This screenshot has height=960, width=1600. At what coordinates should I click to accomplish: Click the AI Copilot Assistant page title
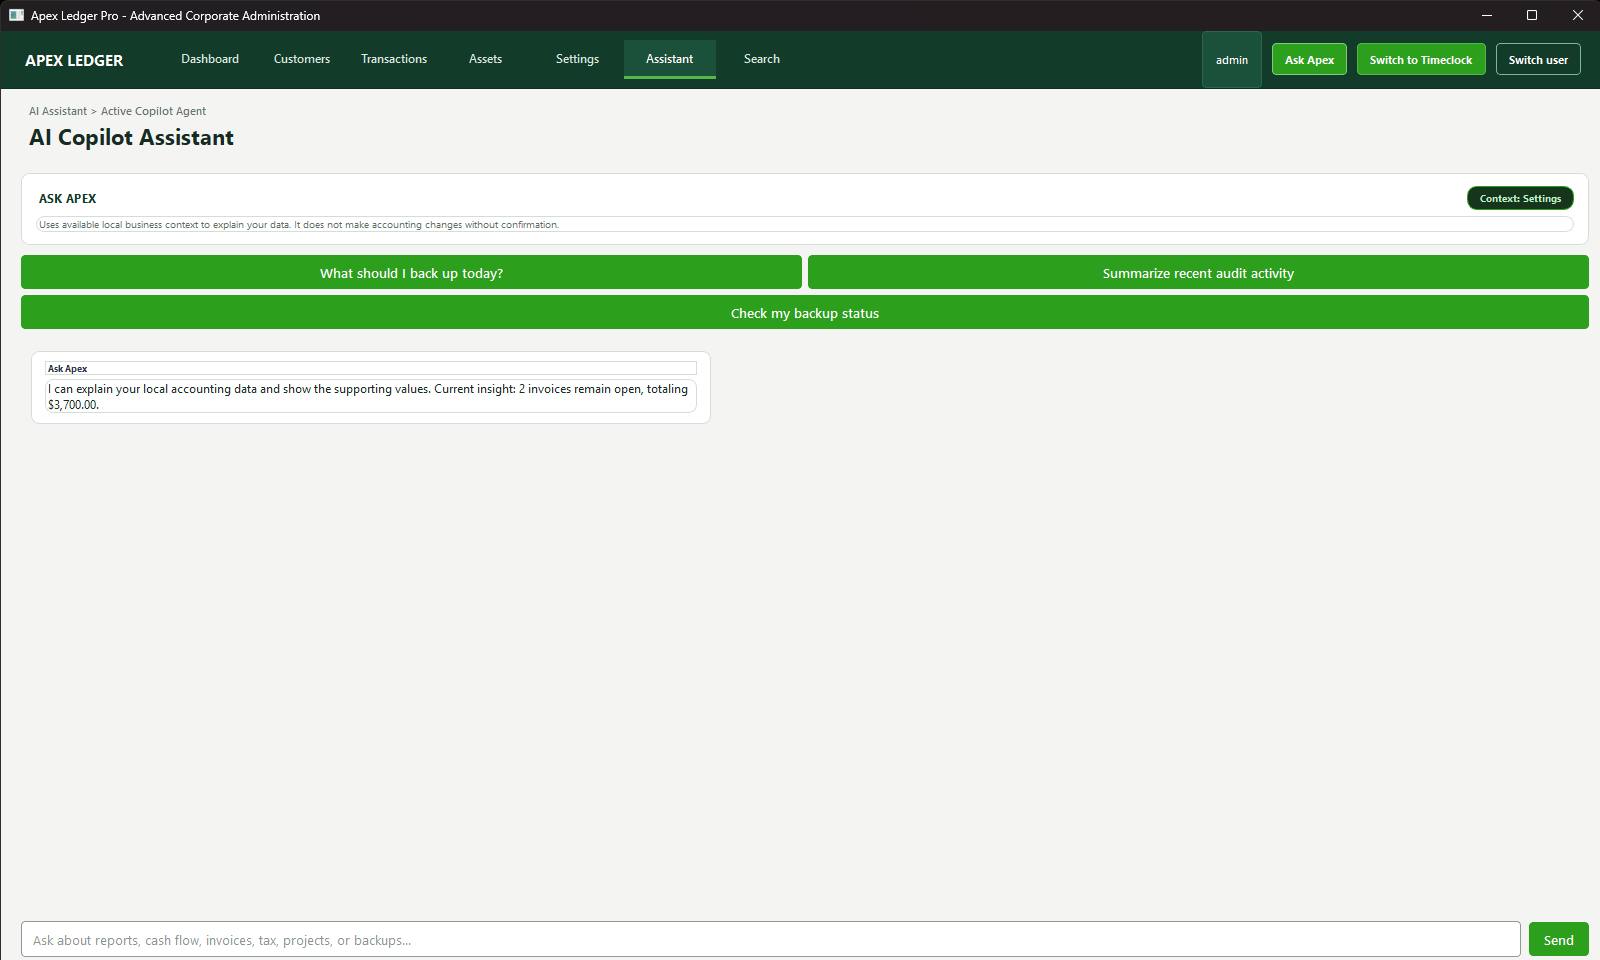point(132,138)
